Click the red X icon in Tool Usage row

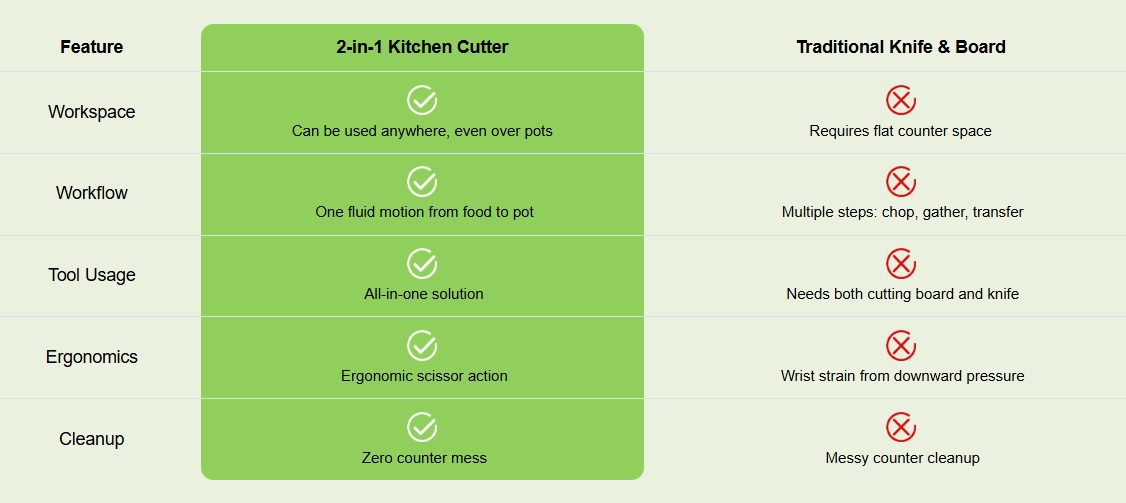901,264
